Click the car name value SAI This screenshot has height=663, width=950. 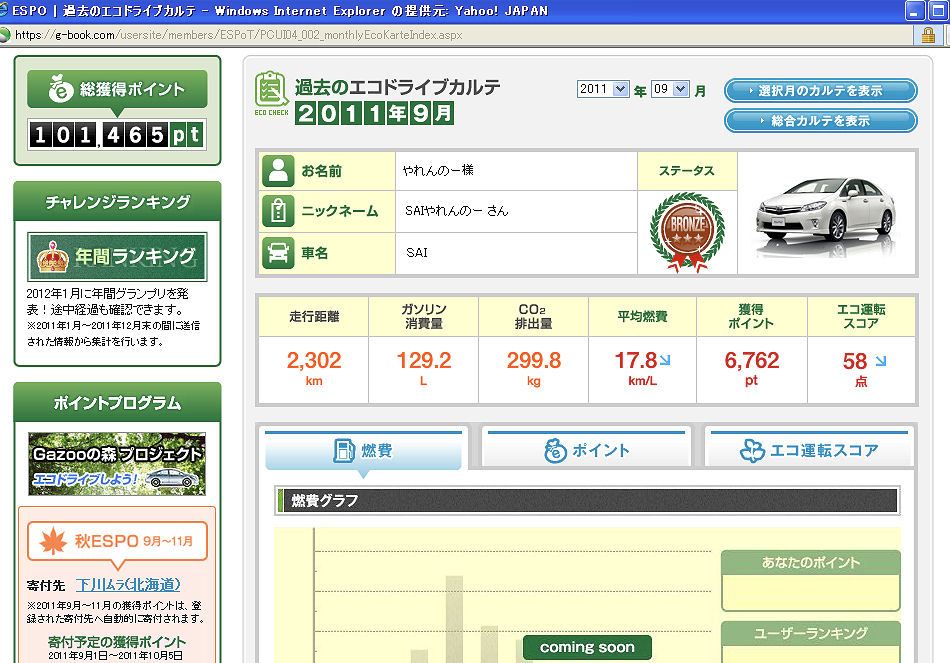pos(417,253)
